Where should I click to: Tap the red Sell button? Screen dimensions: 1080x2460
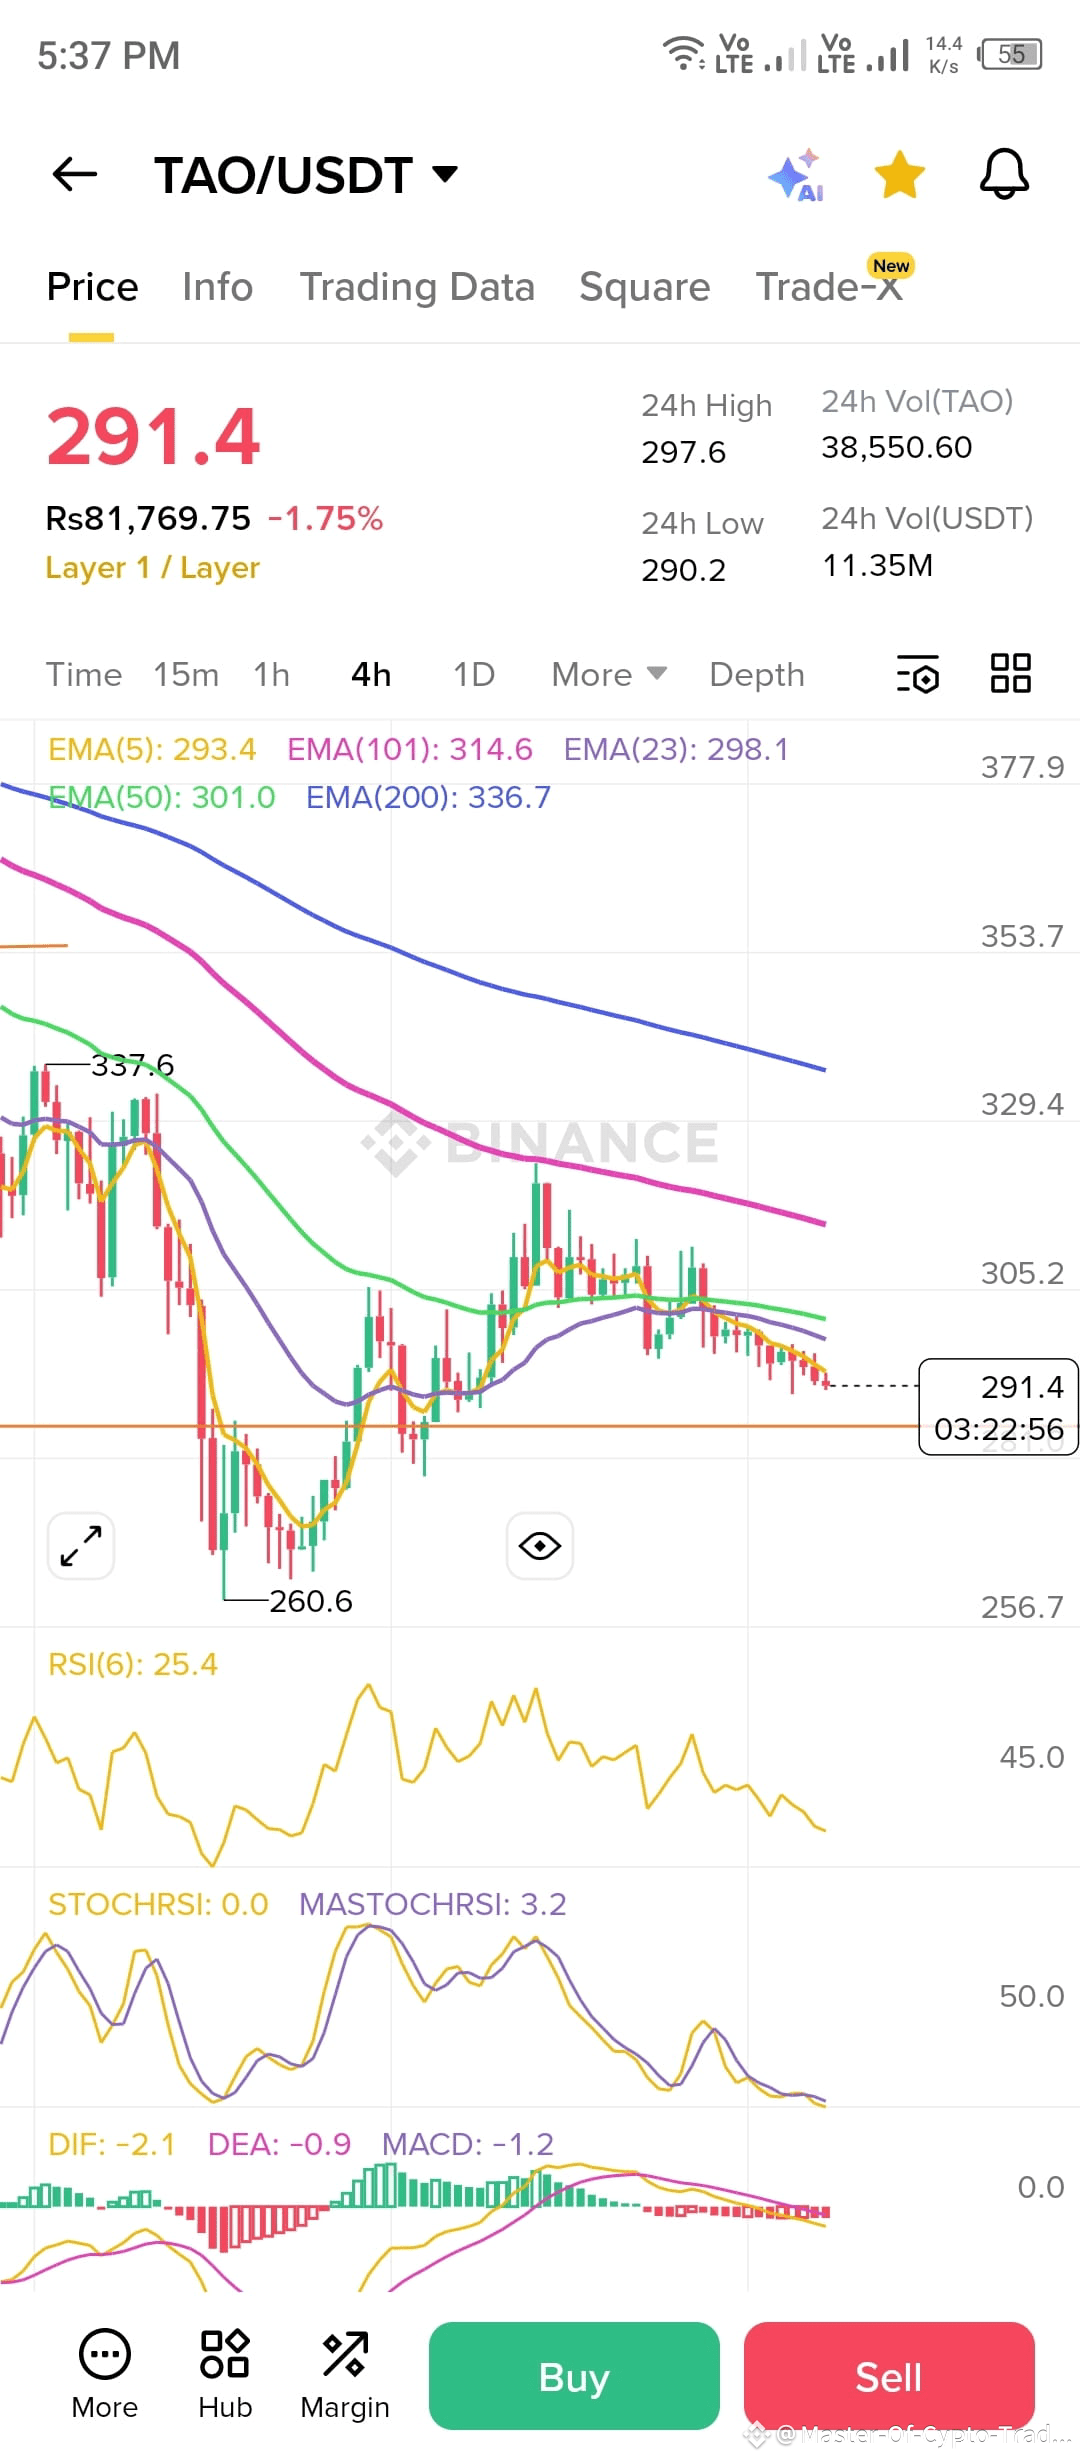coord(889,2376)
